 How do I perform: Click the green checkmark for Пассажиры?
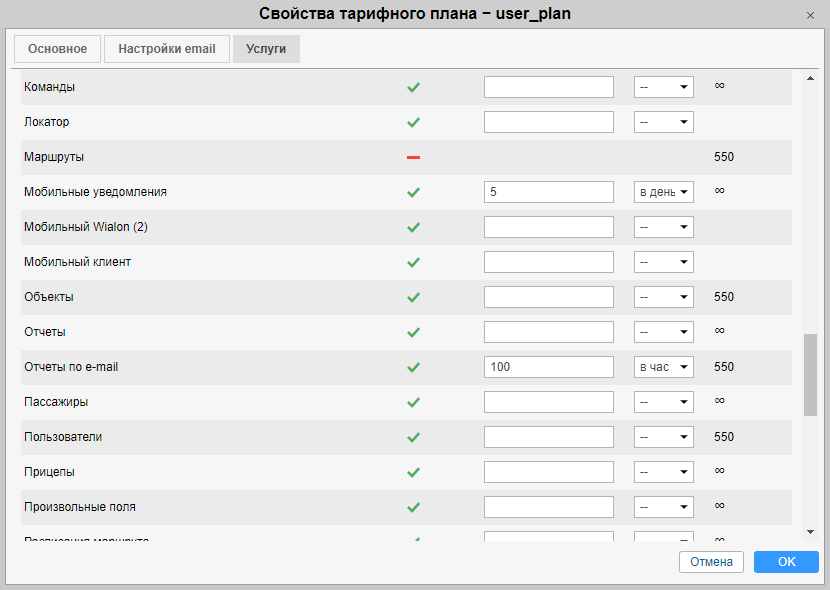413,402
